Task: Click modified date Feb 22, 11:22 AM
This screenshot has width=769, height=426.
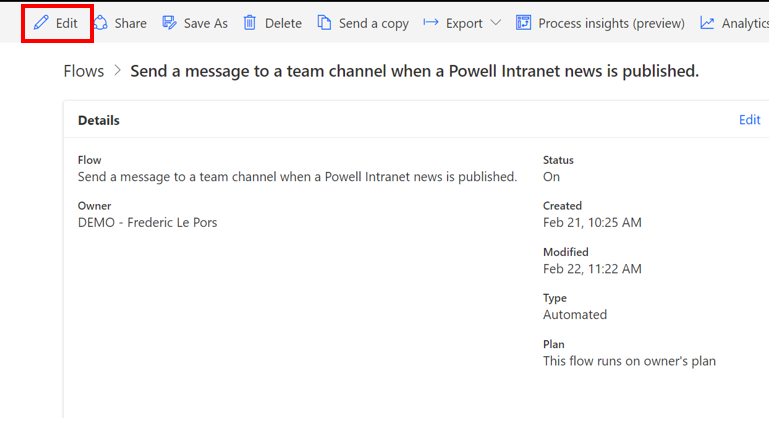Action: click(592, 269)
